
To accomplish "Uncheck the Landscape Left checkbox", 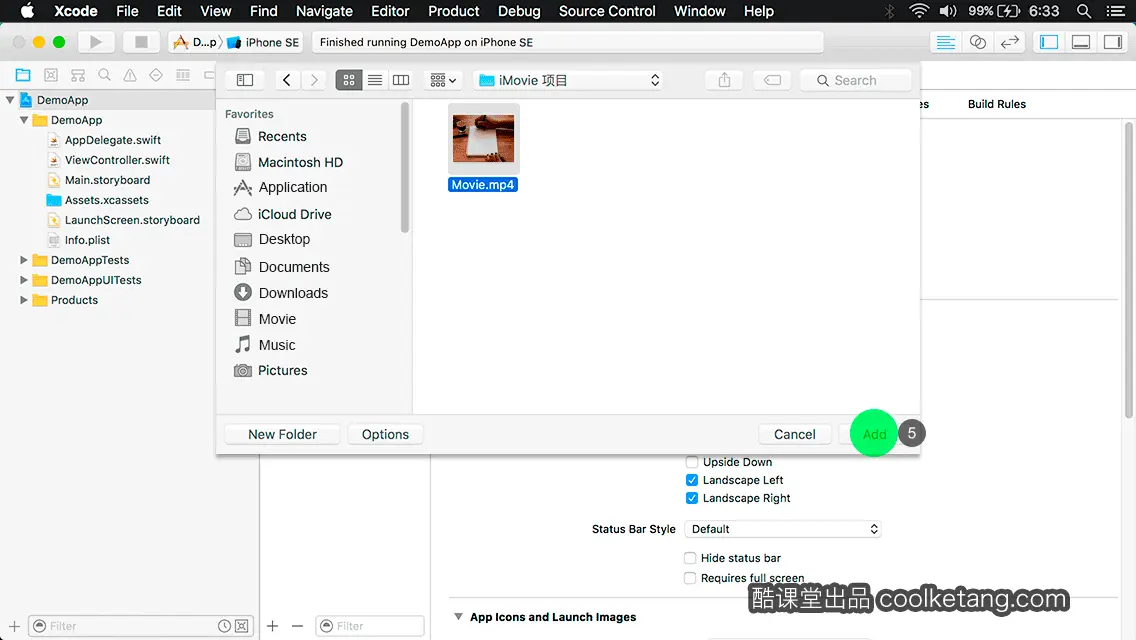I will [692, 480].
